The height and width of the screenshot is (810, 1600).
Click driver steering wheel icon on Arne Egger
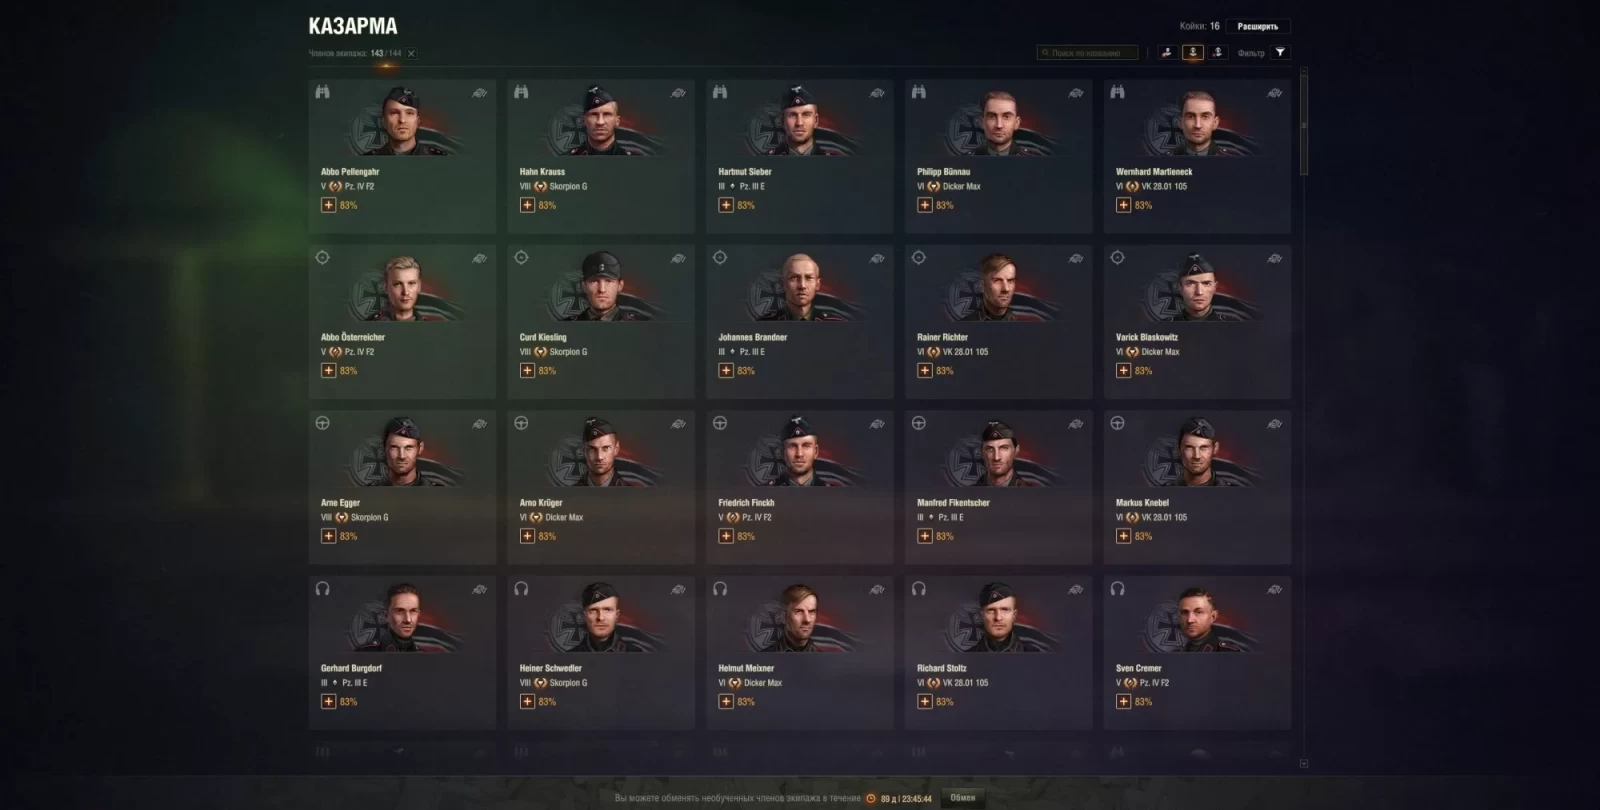[322, 423]
